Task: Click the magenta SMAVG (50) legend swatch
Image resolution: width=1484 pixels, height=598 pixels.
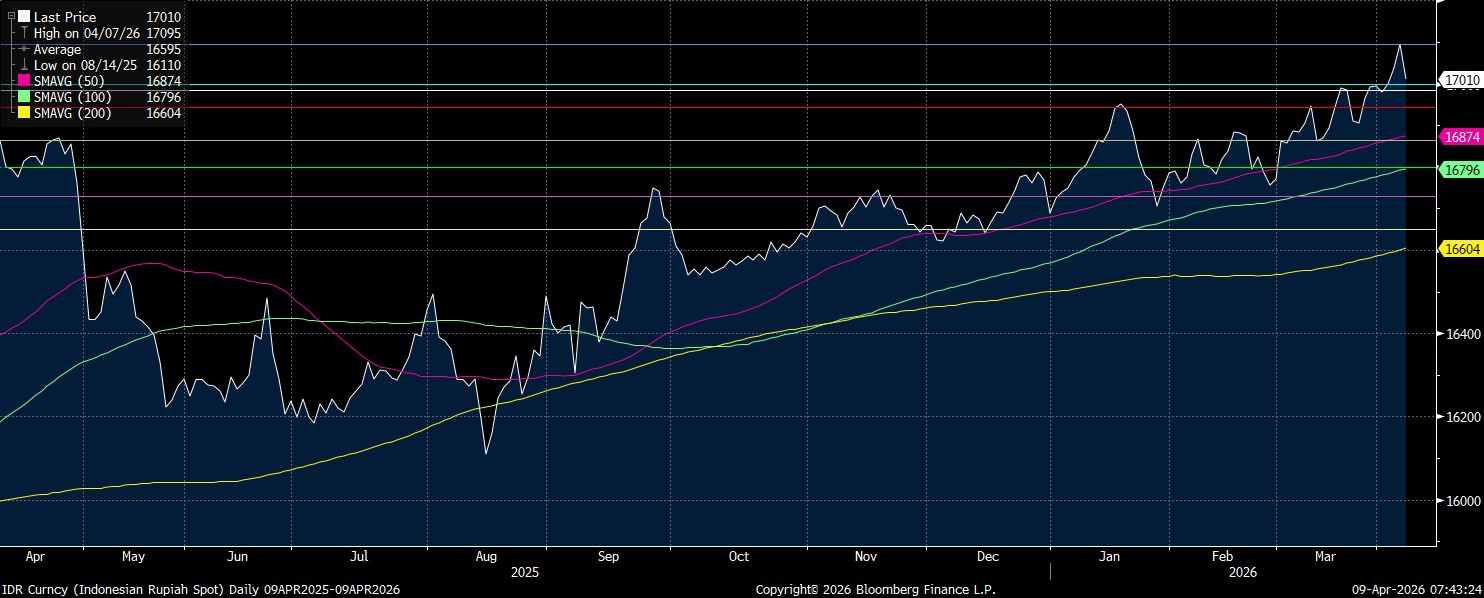Action: pos(24,81)
